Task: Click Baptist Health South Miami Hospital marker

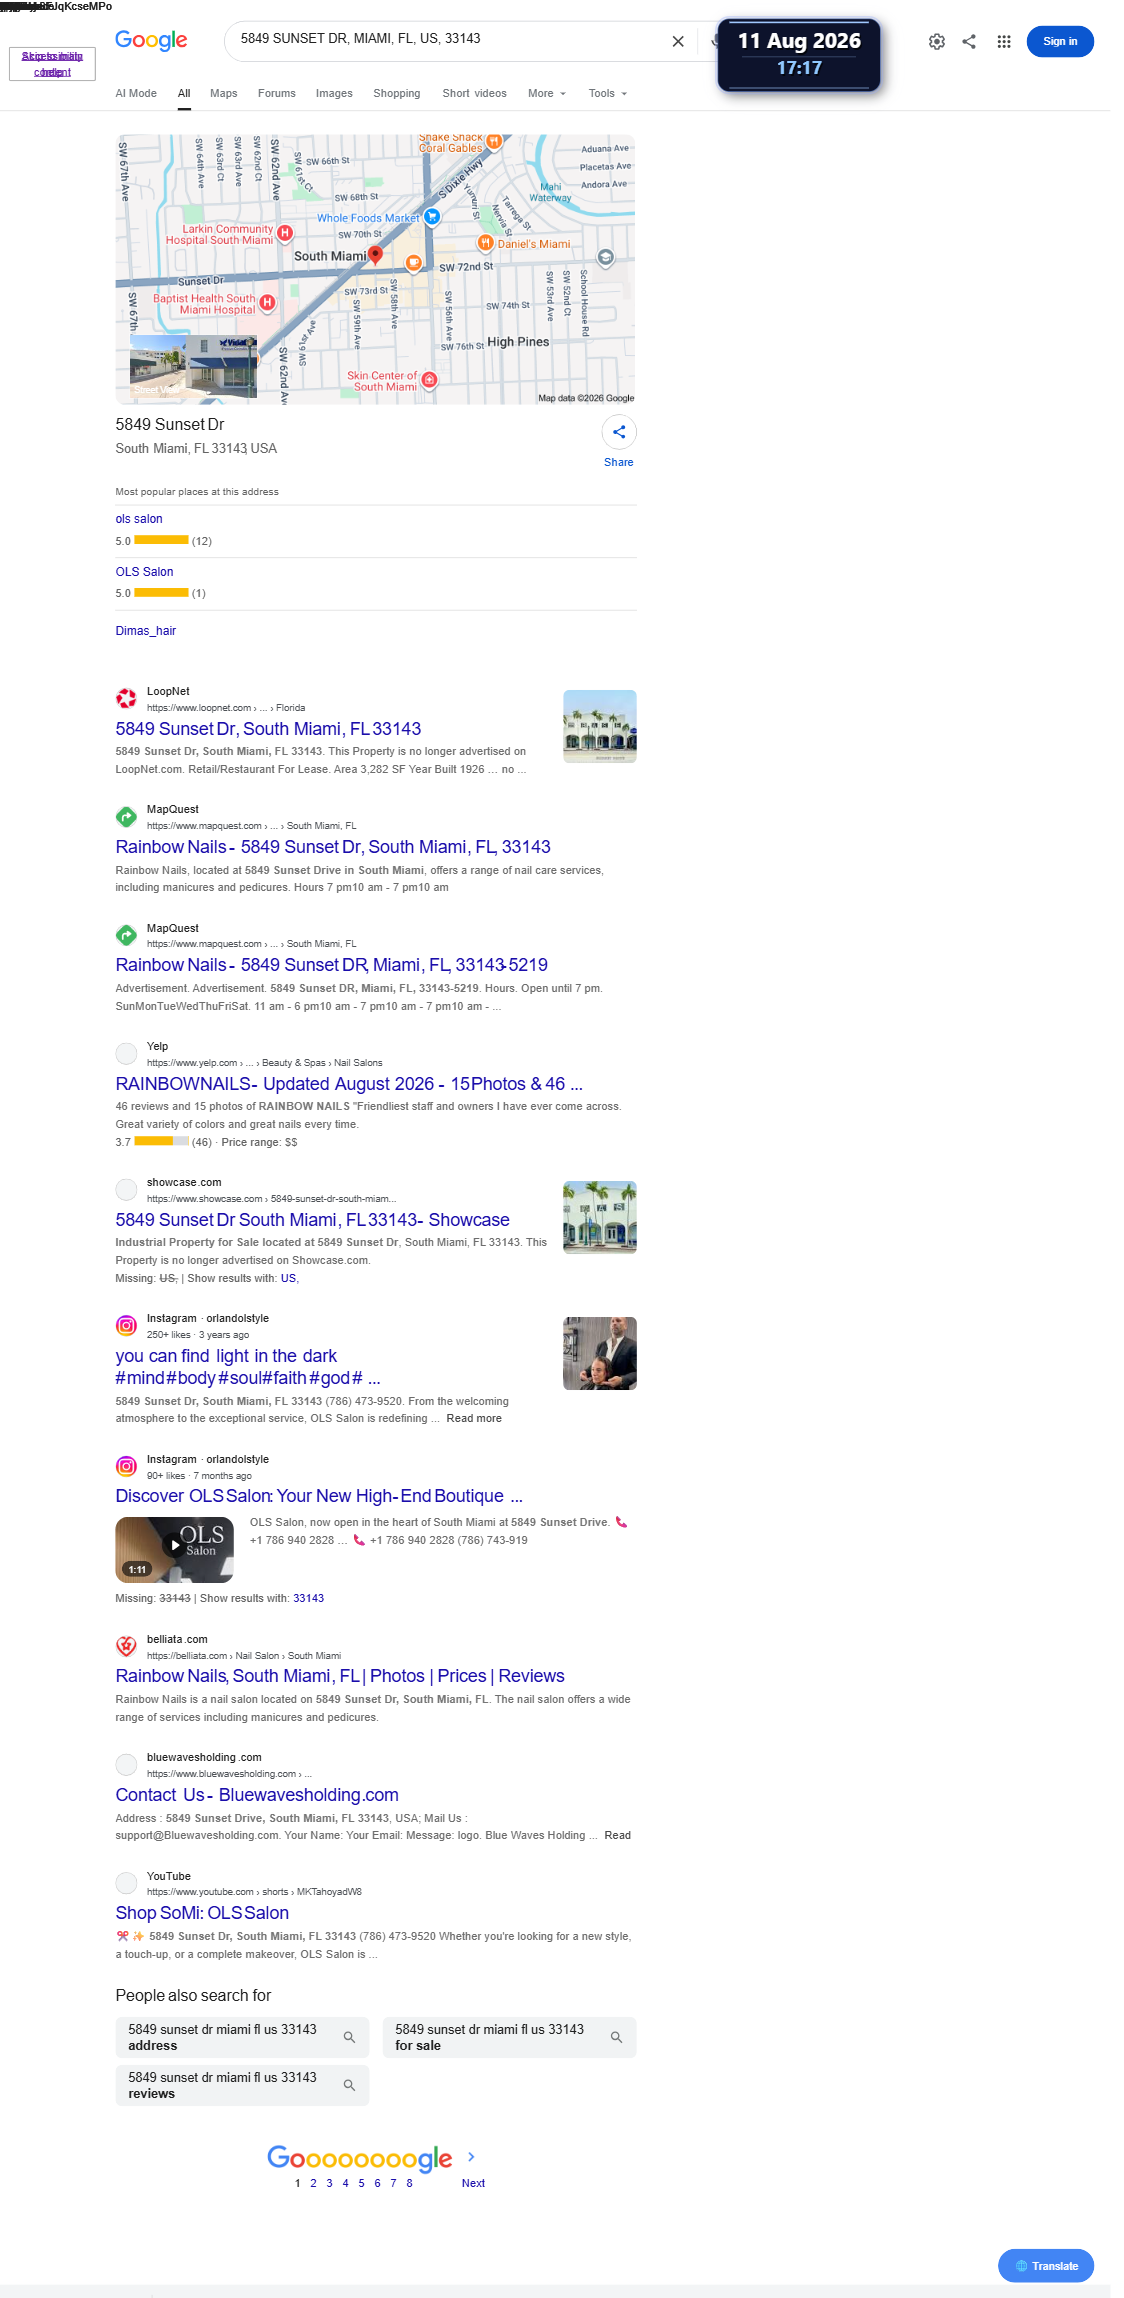Action: (x=267, y=302)
